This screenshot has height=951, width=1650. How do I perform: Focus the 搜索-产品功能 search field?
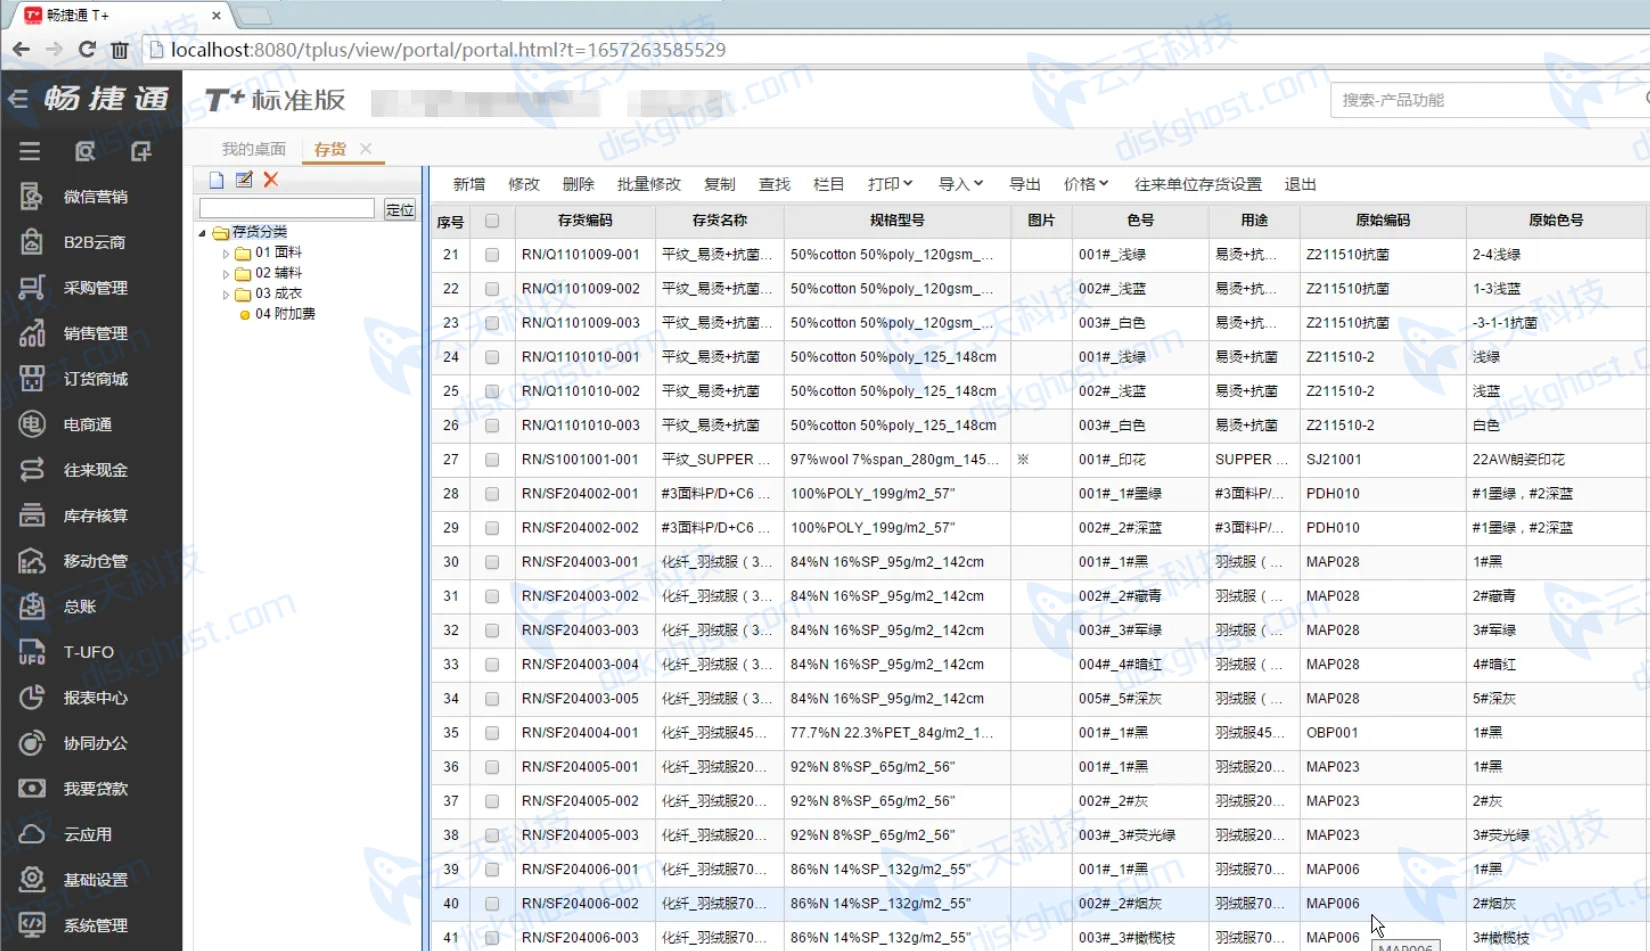pyautogui.click(x=1490, y=100)
